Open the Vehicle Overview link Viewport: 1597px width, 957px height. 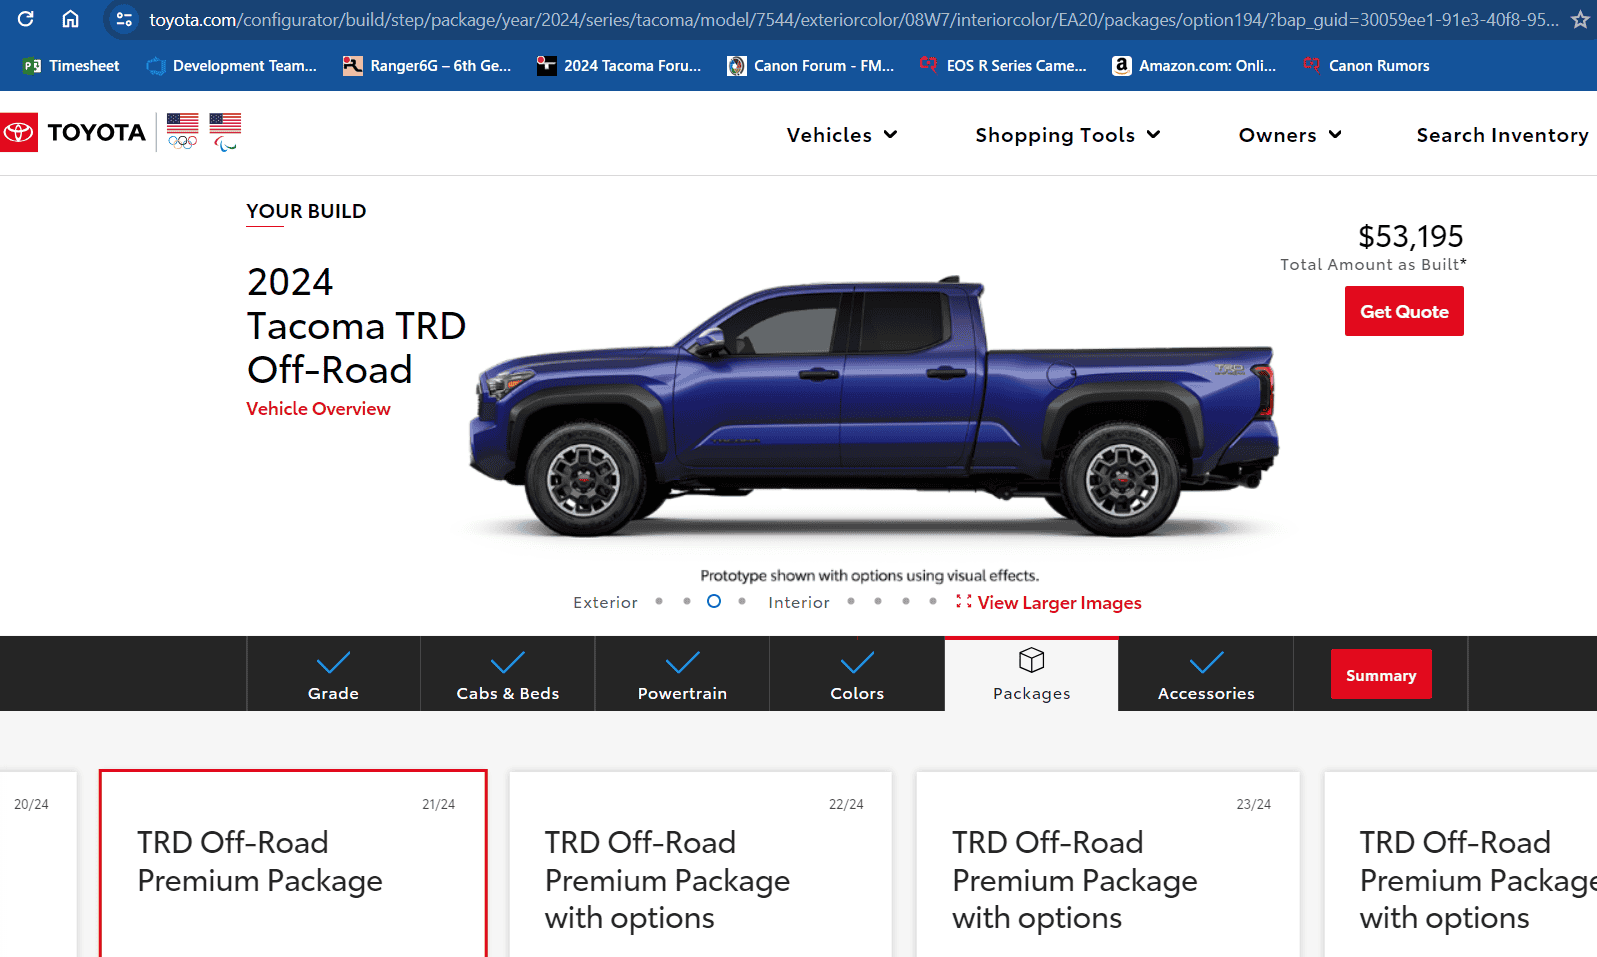pos(318,409)
